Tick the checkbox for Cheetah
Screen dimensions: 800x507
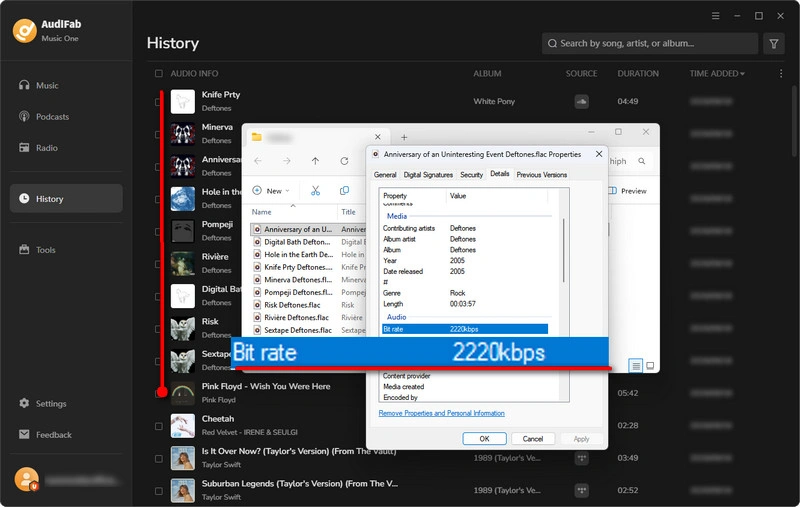159,425
